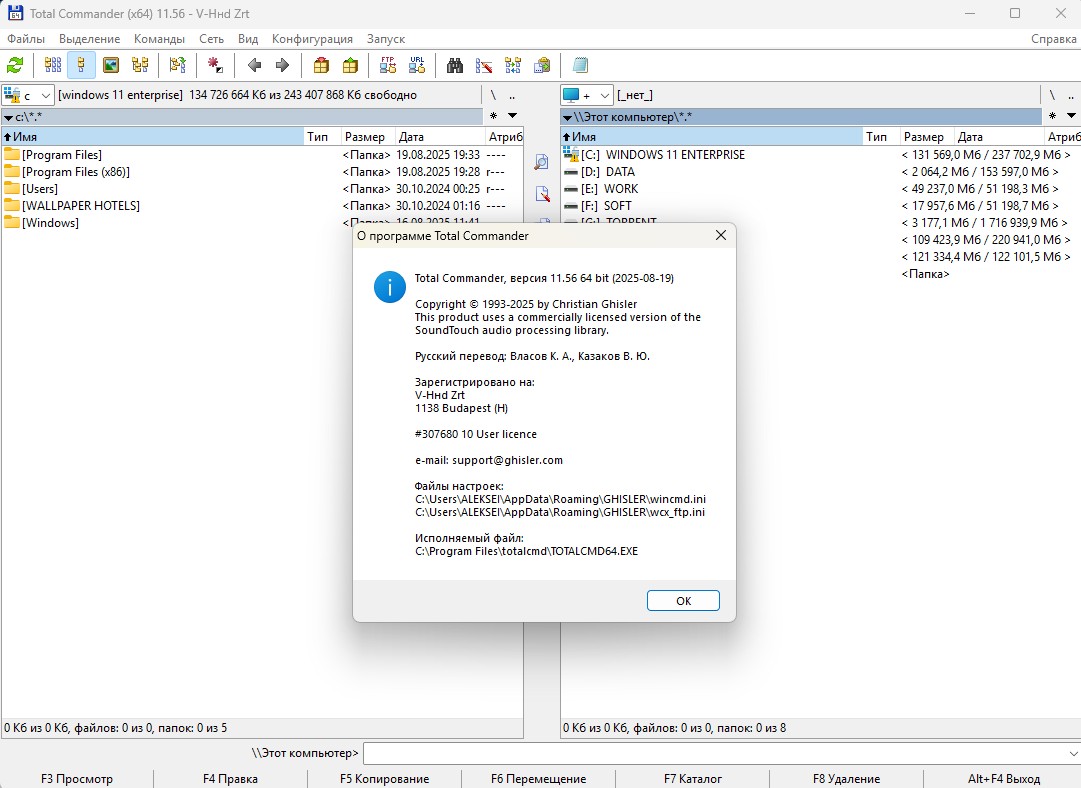Open the Конфигурация menu
This screenshot has height=788, width=1081.
(312, 39)
